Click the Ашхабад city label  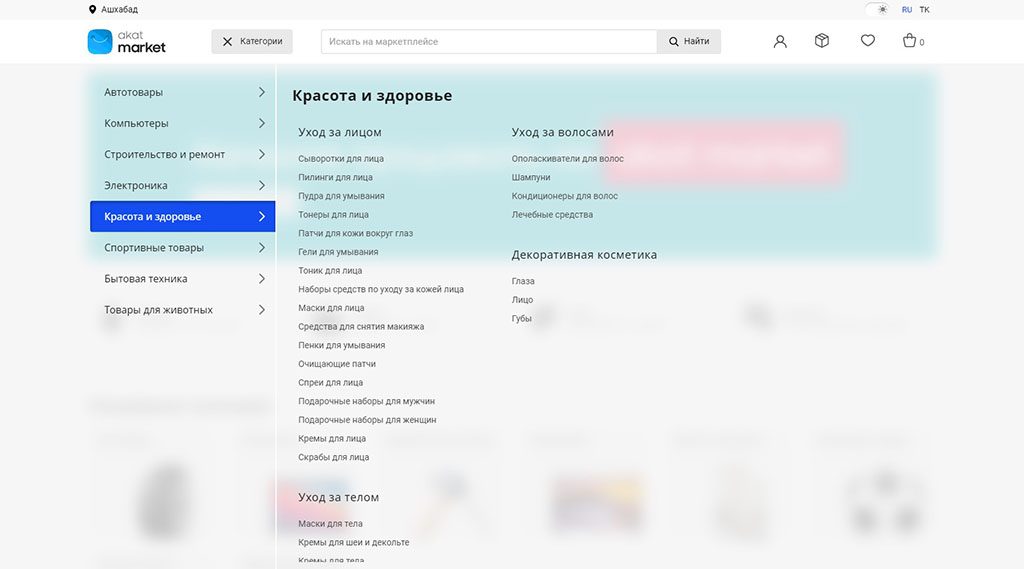(119, 10)
